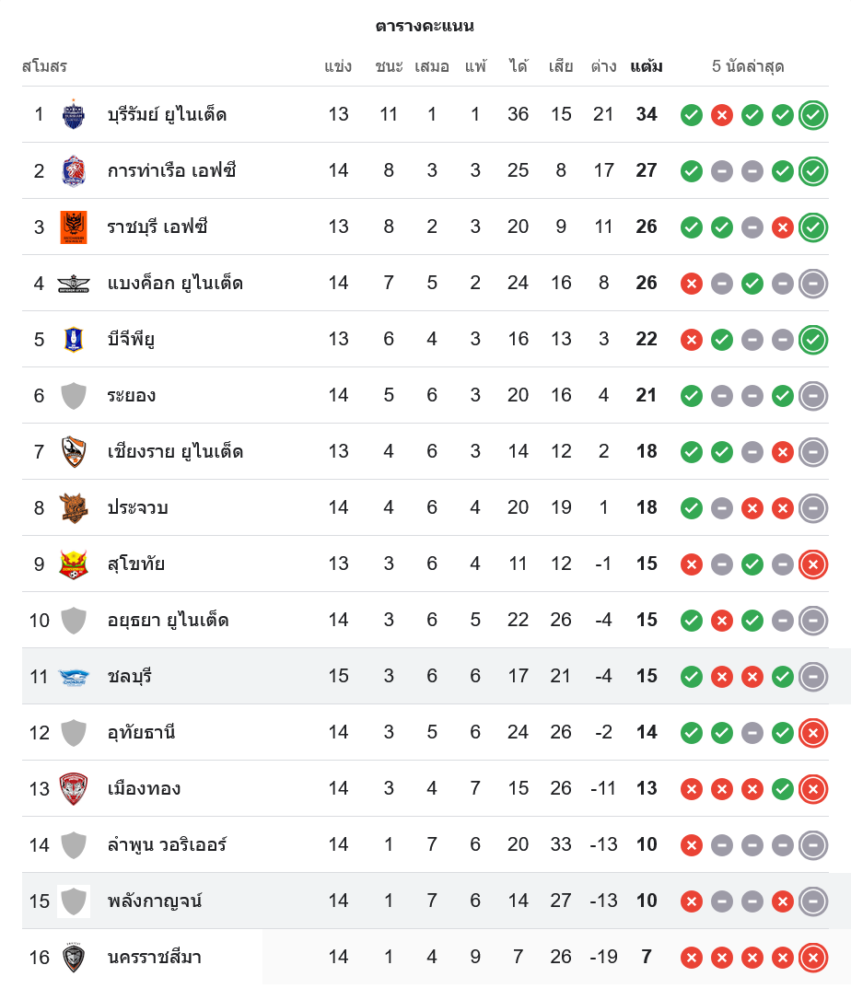Click the การท่าเรือ เอฟซี club crest
The image size is (851, 1000).
[74, 170]
